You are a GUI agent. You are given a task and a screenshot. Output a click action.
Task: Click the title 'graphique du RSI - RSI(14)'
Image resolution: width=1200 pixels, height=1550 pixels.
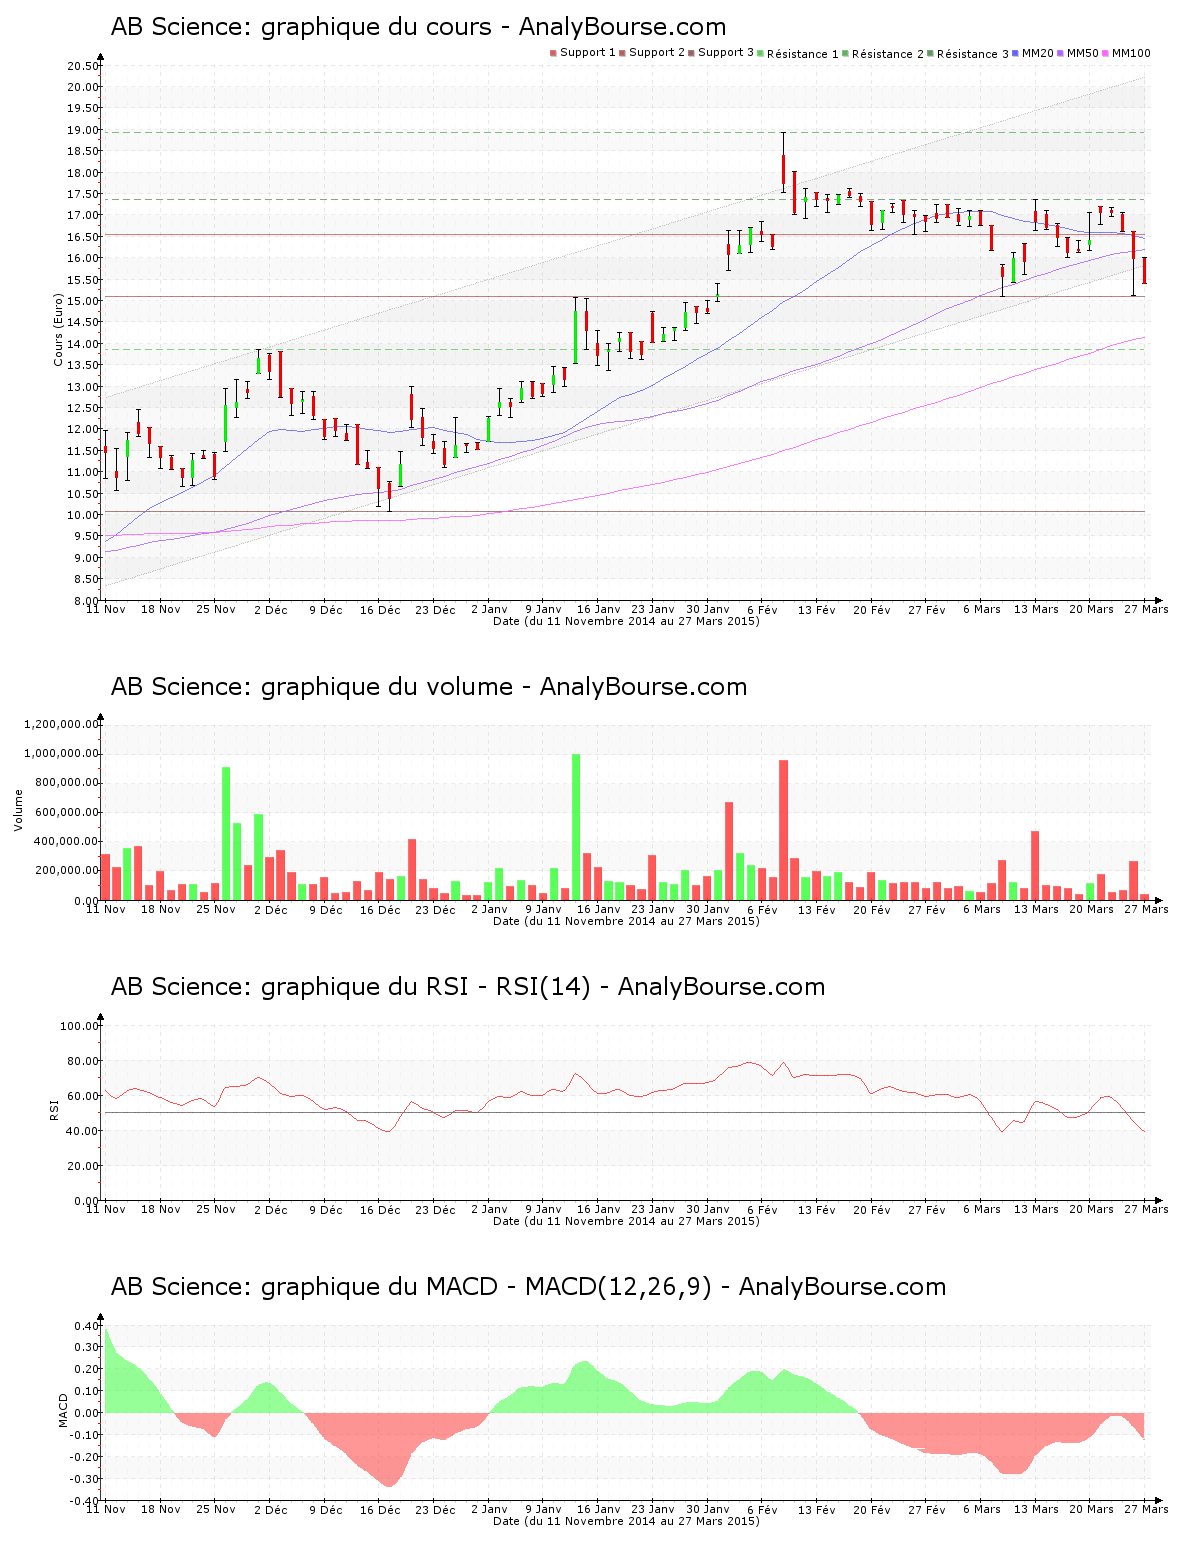426,987
